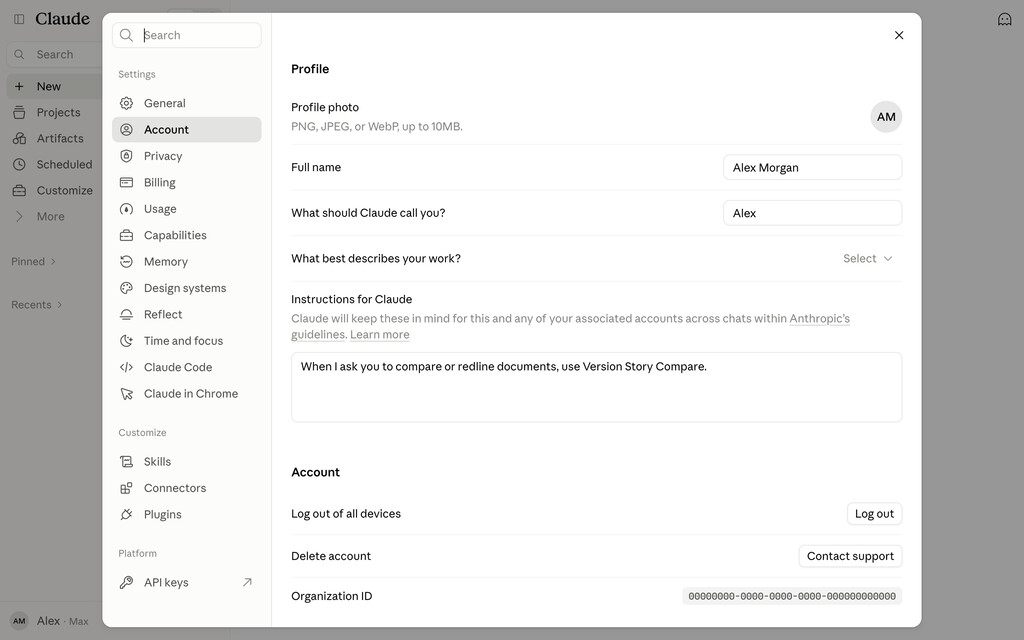
Task: Click the Design systems palette icon
Action: point(126,288)
